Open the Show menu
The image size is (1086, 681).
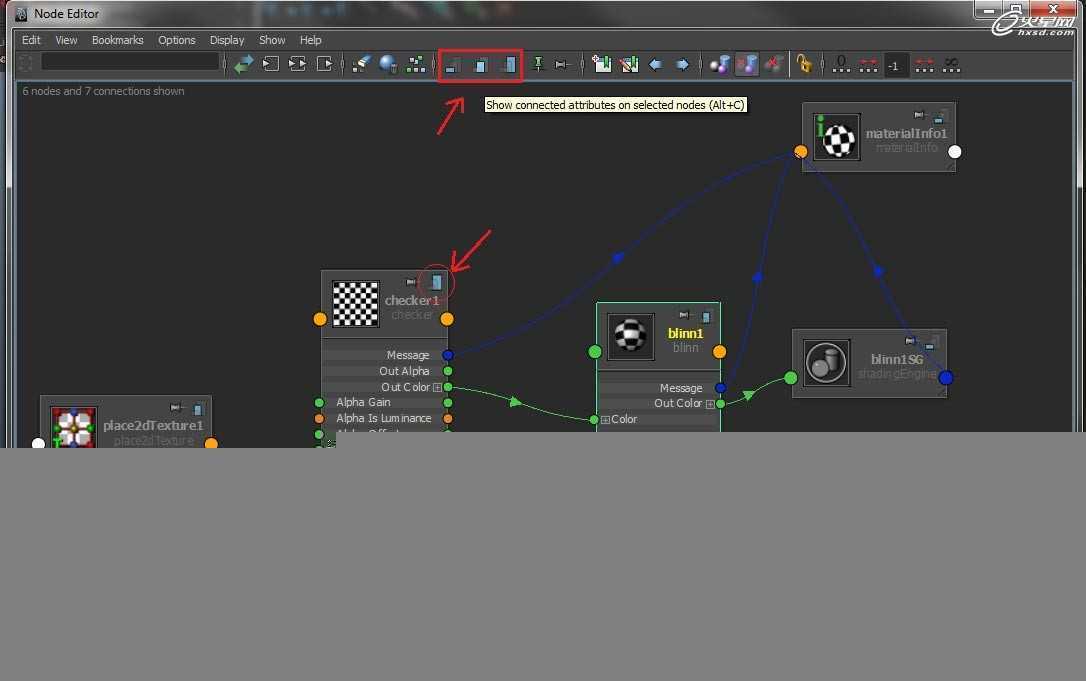pyautogui.click(x=272, y=40)
